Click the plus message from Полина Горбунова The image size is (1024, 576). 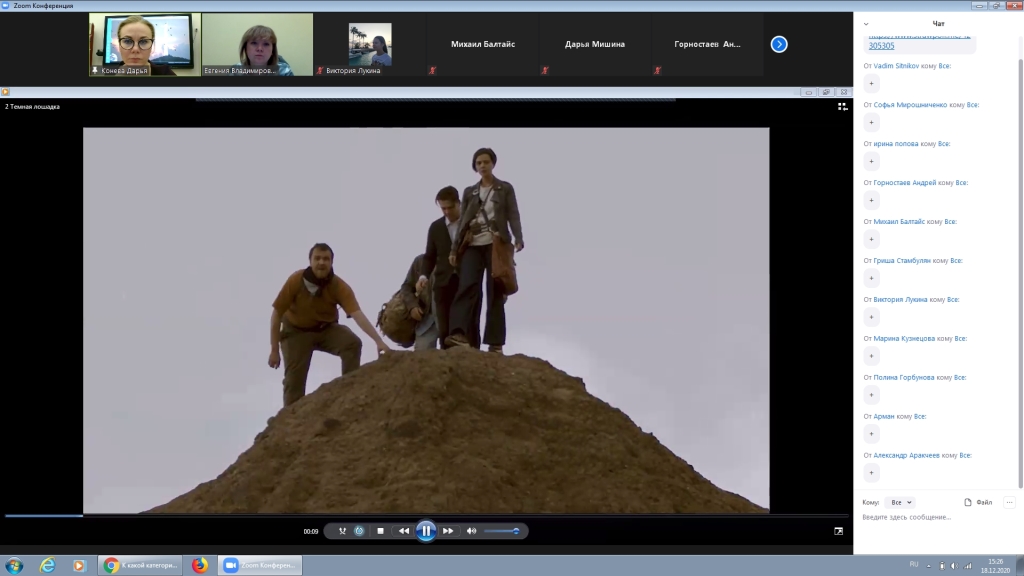[x=871, y=395]
